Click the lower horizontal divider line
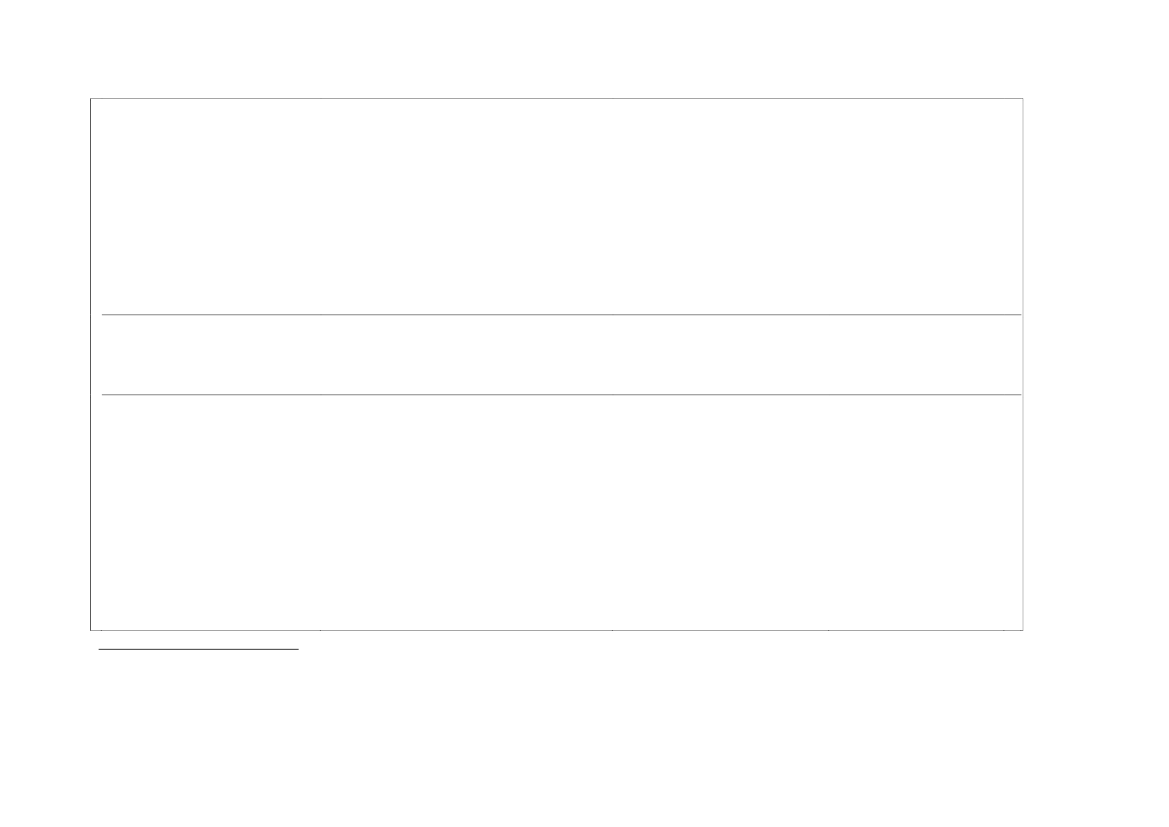 point(556,394)
